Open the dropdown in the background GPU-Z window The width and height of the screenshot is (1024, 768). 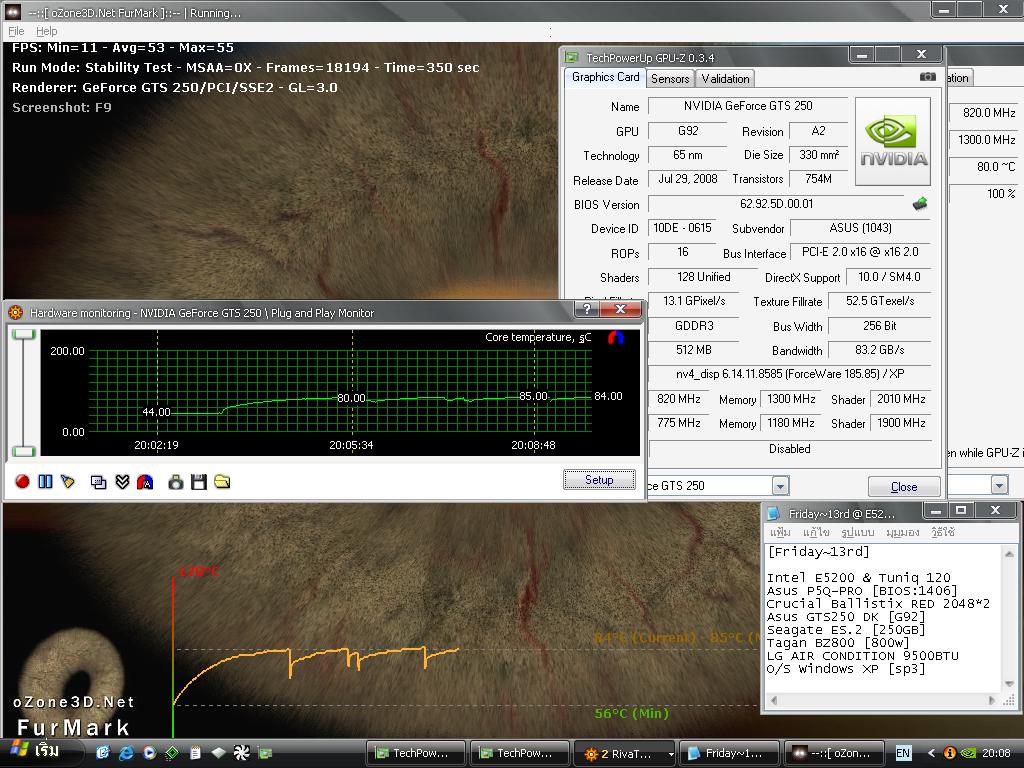[999, 485]
